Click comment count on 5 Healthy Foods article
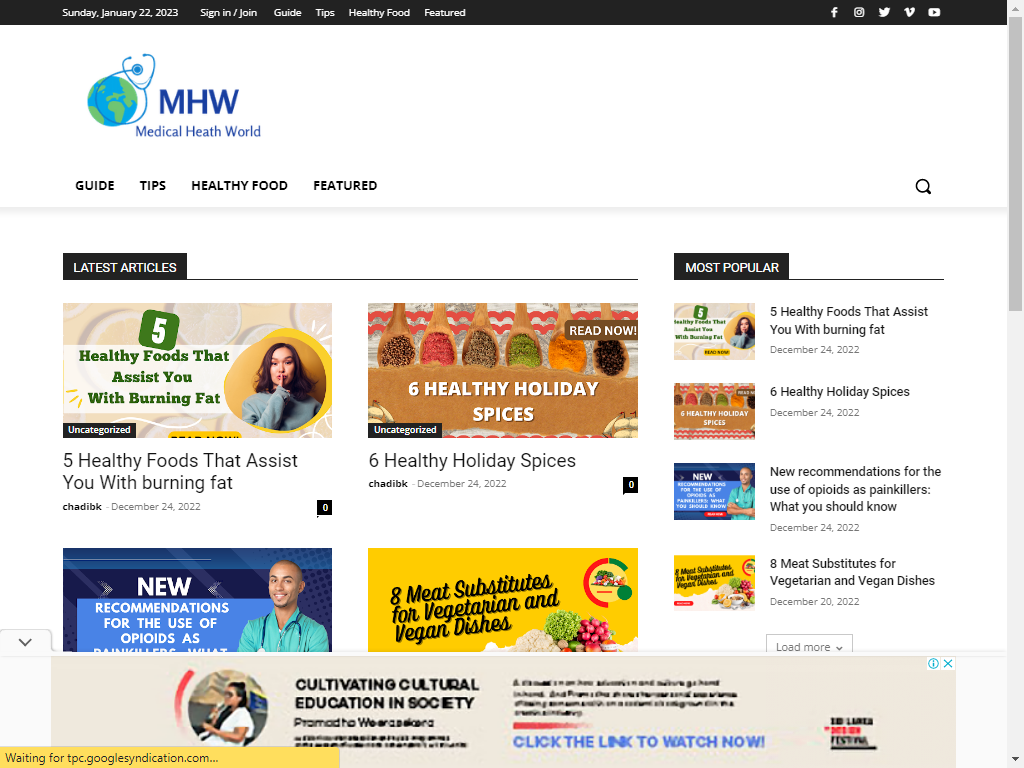The height and width of the screenshot is (768, 1024). [x=325, y=508]
